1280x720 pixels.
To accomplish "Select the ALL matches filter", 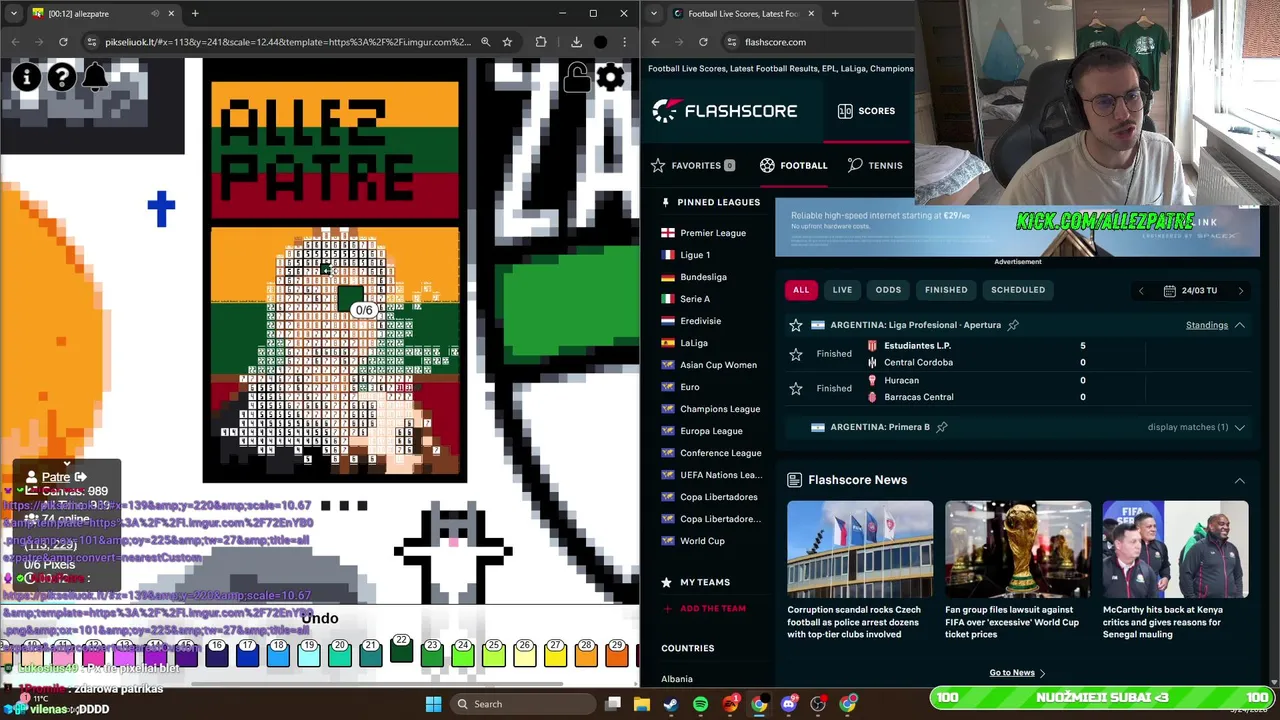I will (x=801, y=290).
